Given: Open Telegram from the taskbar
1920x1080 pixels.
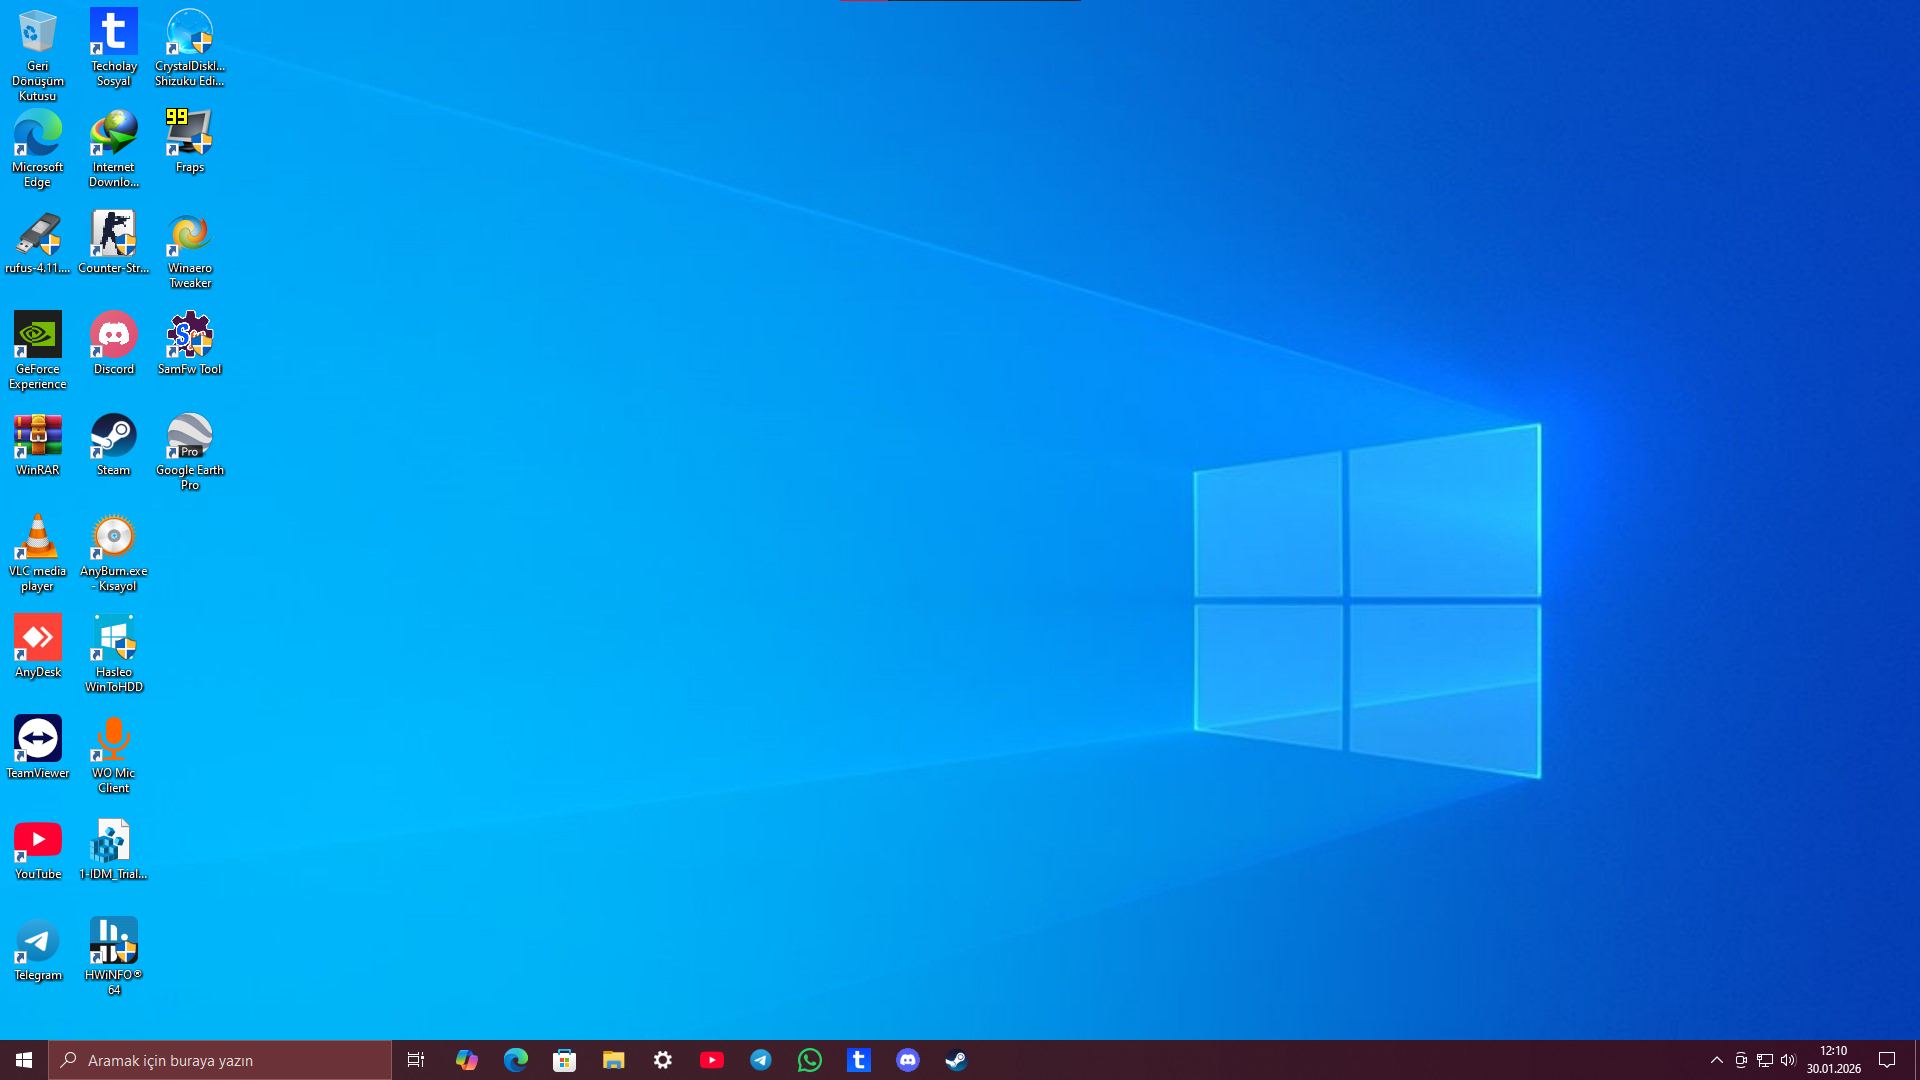Looking at the screenshot, I should [x=760, y=1060].
